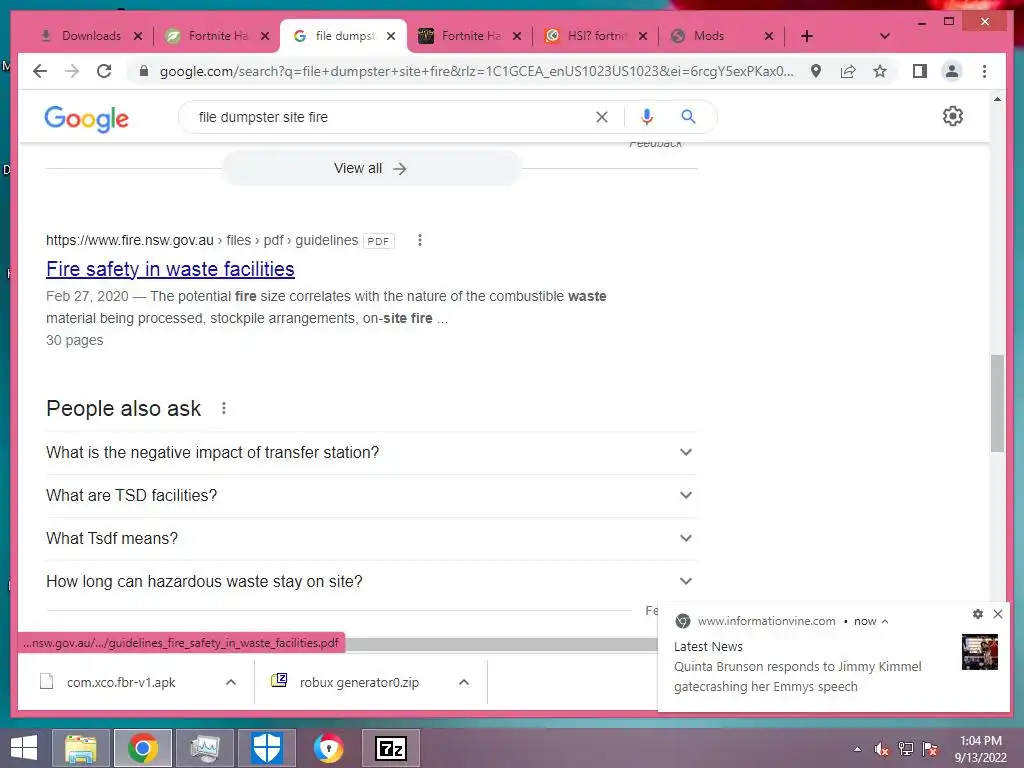
Task: Click into the Google search input field
Action: click(392, 117)
